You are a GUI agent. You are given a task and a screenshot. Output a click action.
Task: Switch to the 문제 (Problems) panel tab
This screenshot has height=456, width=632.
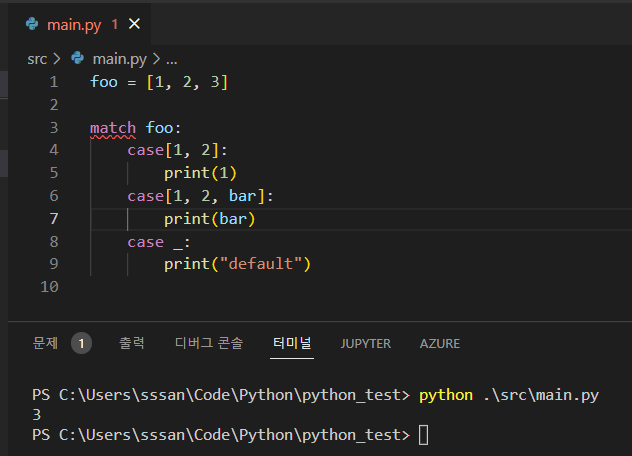click(45, 343)
